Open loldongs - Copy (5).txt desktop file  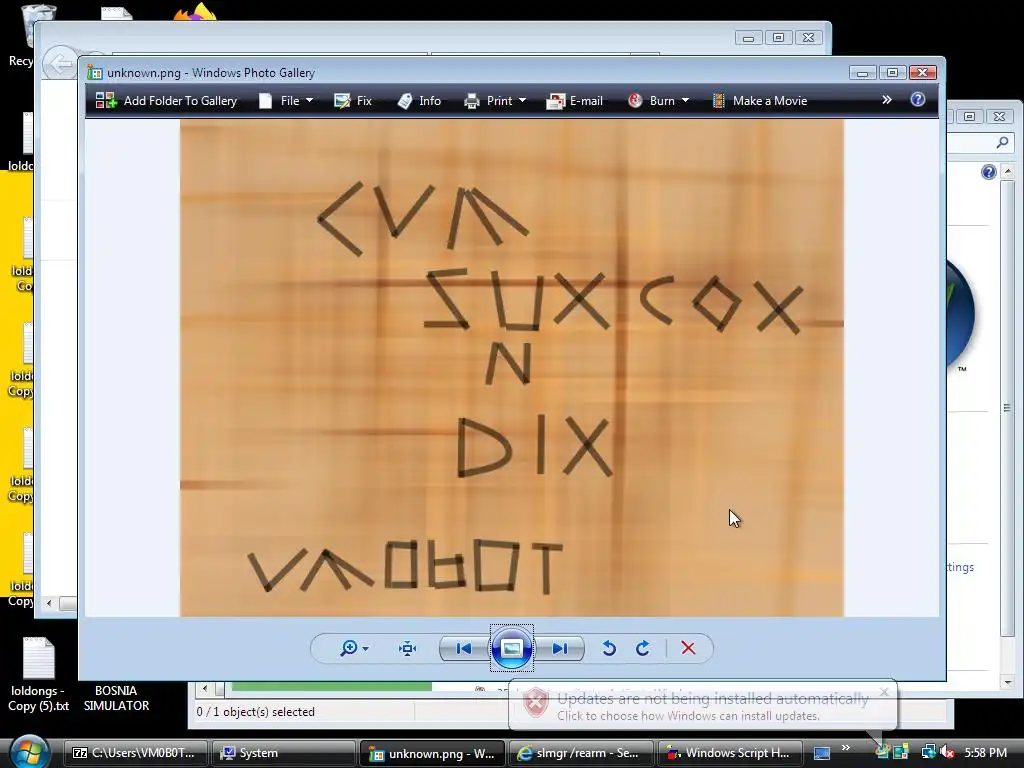click(x=39, y=674)
